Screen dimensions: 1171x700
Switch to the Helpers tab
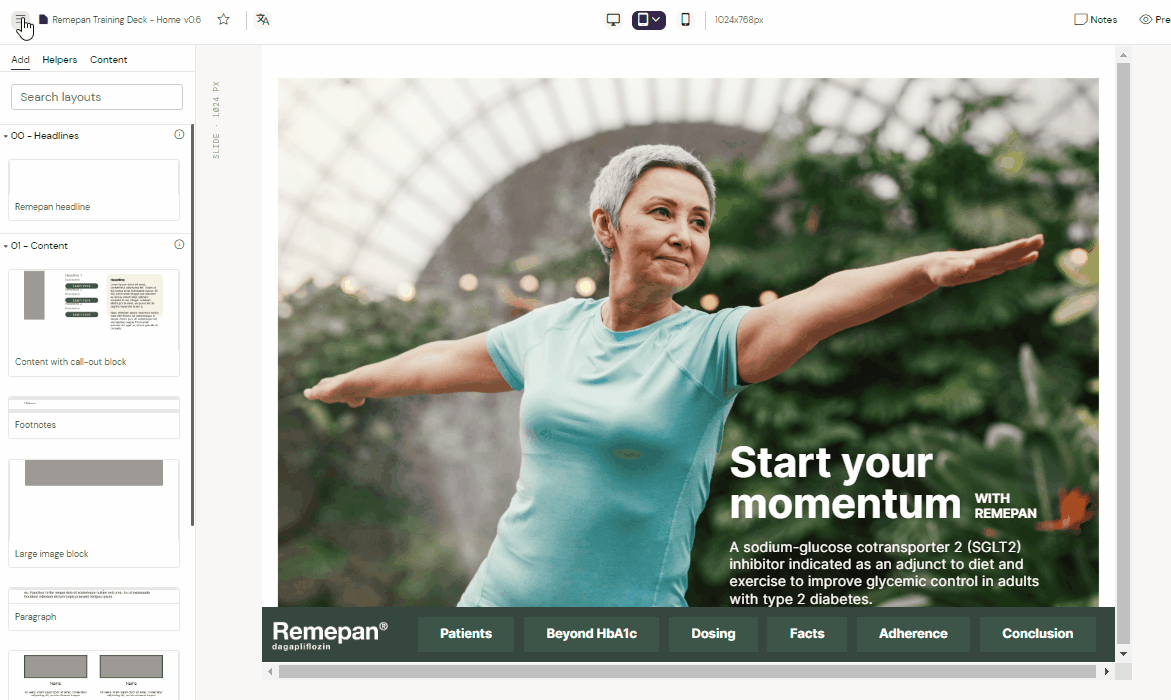[x=60, y=60]
